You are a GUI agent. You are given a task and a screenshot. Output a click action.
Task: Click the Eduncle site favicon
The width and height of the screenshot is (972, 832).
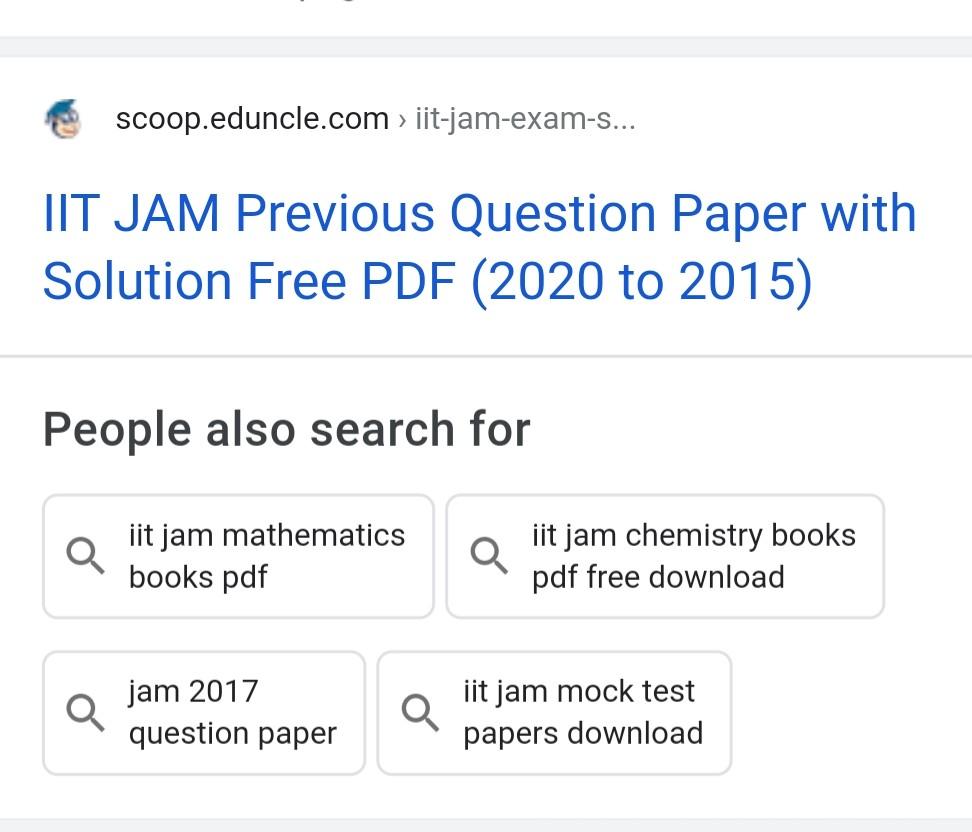[63, 119]
